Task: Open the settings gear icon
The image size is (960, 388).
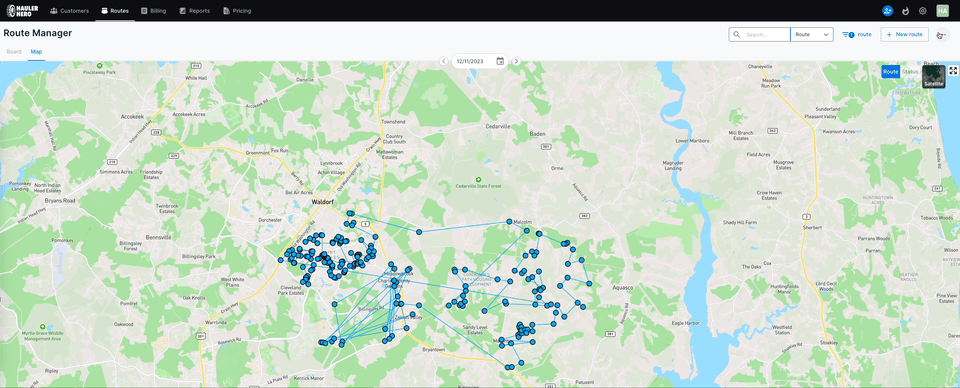Action: click(923, 10)
